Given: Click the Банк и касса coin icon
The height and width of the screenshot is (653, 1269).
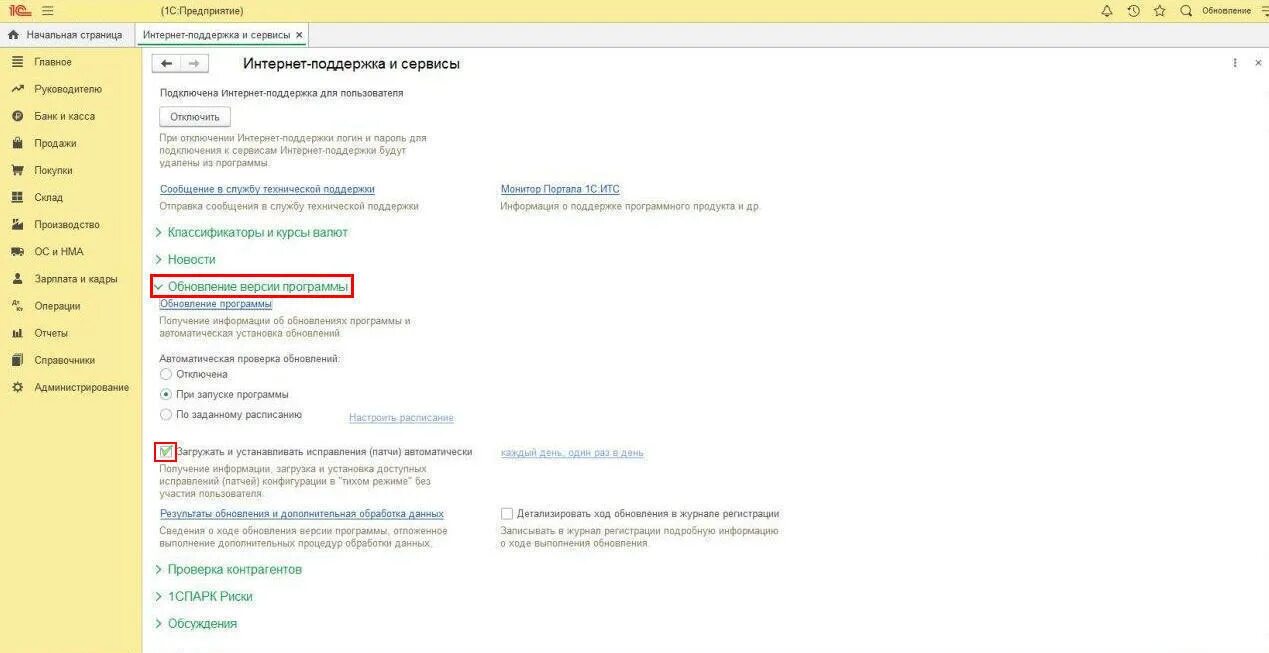Looking at the screenshot, I should click(17, 116).
